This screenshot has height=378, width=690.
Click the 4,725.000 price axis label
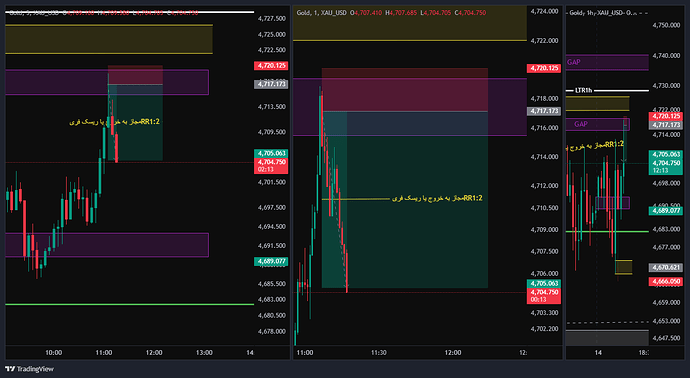[272, 34]
